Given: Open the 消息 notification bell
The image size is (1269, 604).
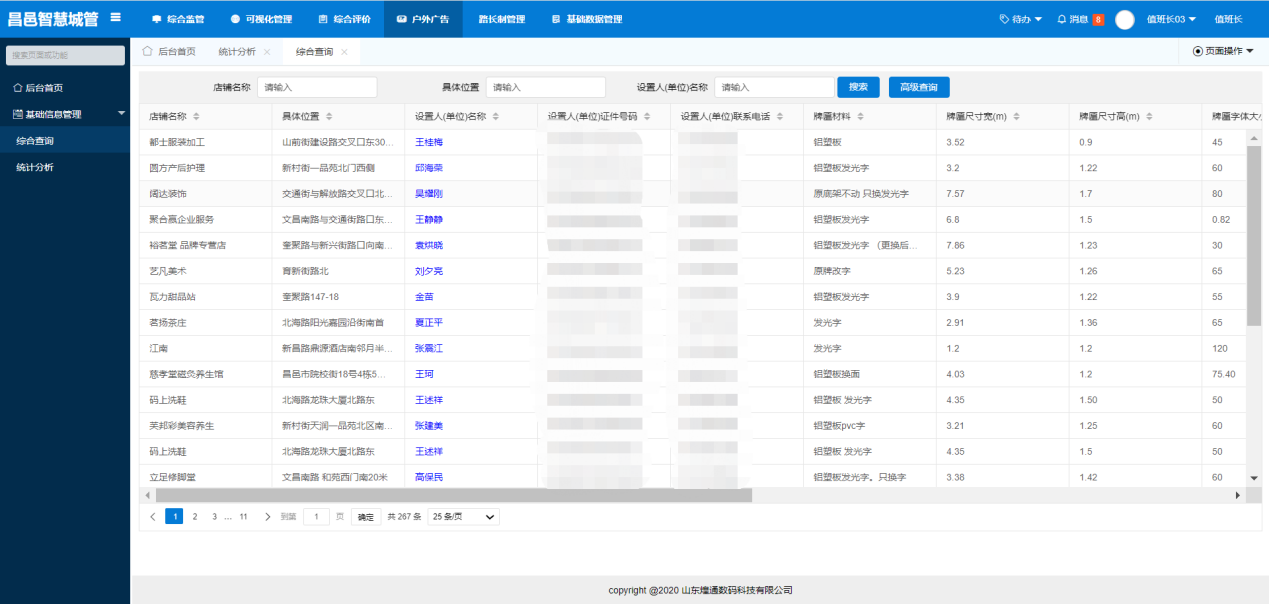Looking at the screenshot, I should tap(1062, 19).
